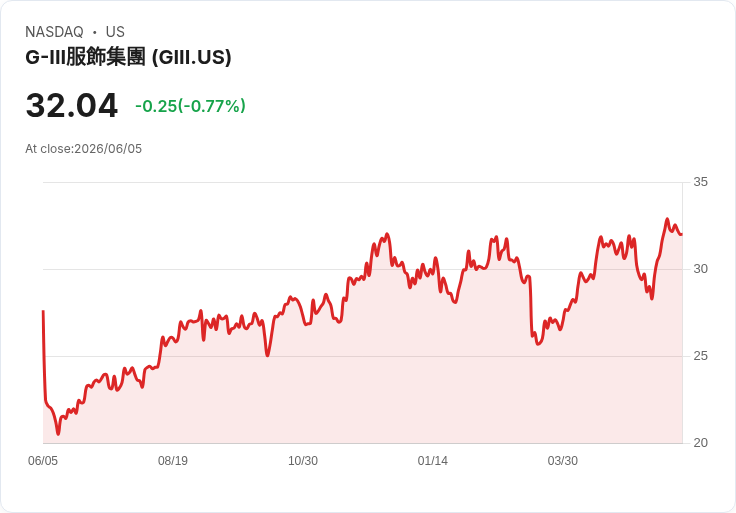
Task: Click the 20 value on price axis
Action: pyautogui.click(x=700, y=443)
